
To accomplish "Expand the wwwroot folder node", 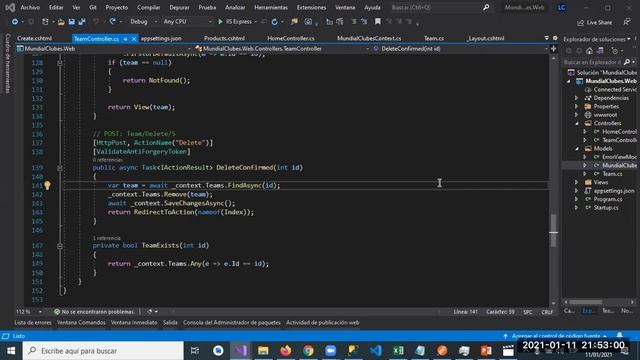I will coord(577,115).
